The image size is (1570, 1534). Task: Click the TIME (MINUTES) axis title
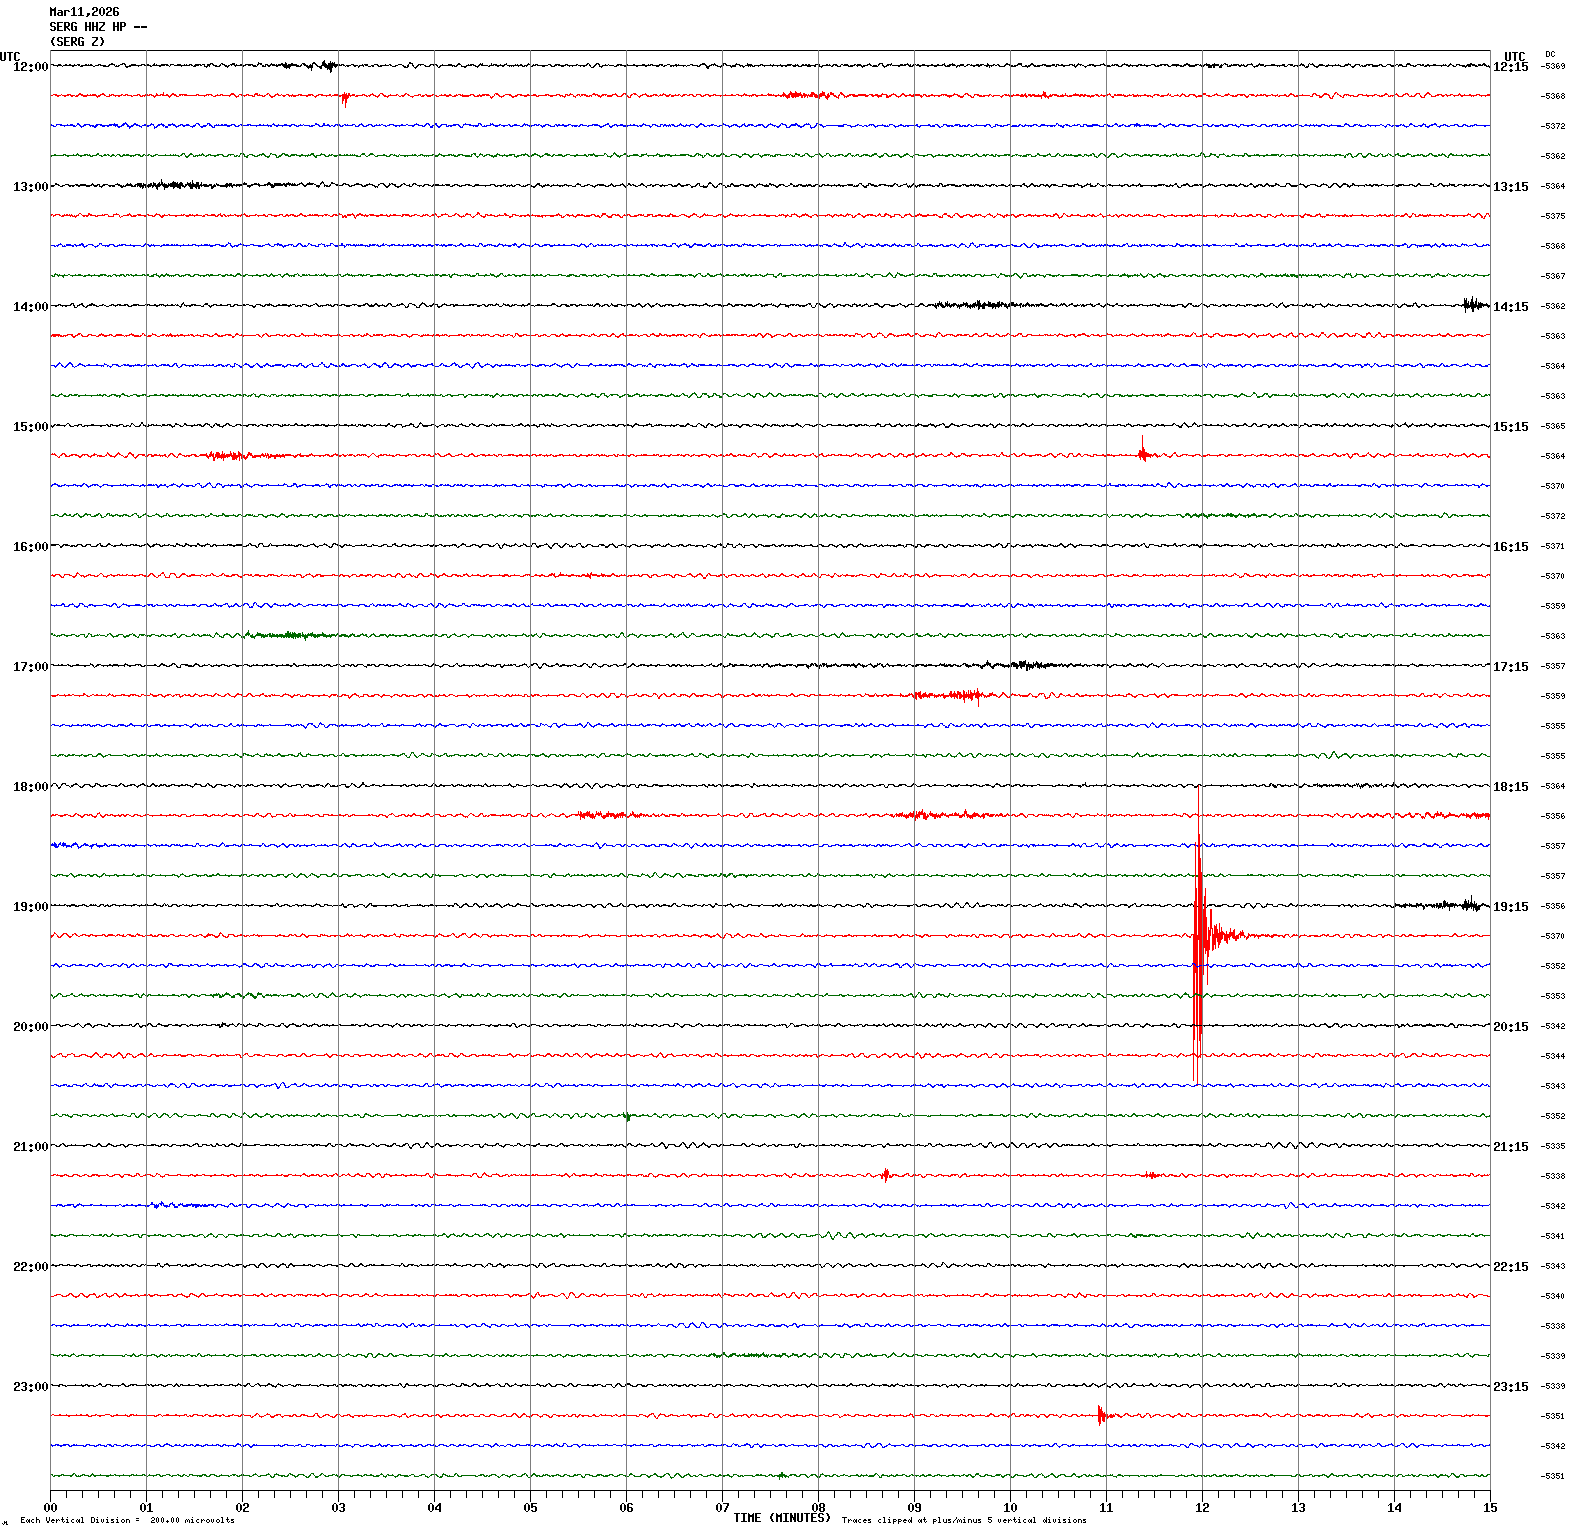(x=781, y=1518)
